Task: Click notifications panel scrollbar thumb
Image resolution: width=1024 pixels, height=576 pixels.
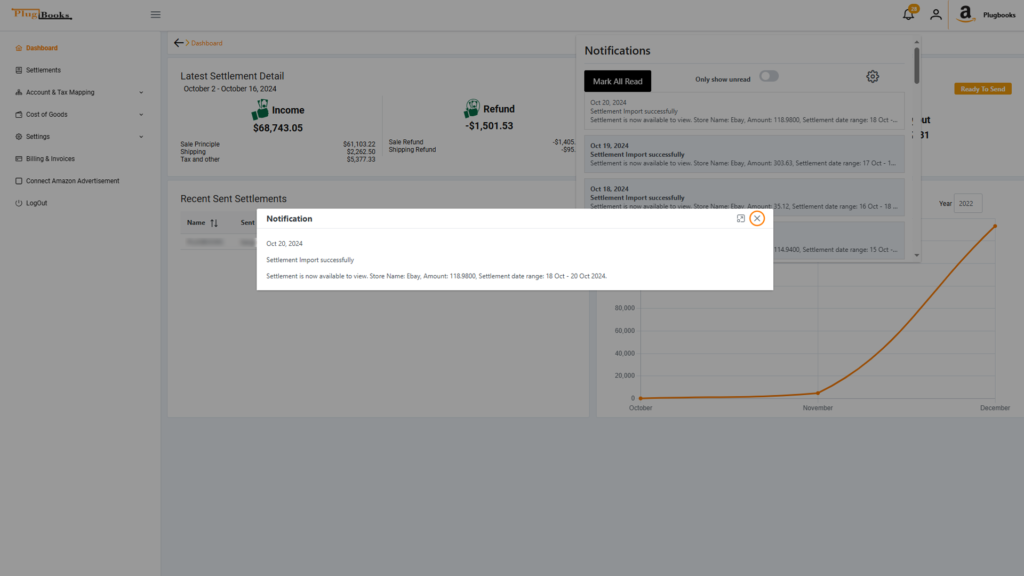Action: 916,65
